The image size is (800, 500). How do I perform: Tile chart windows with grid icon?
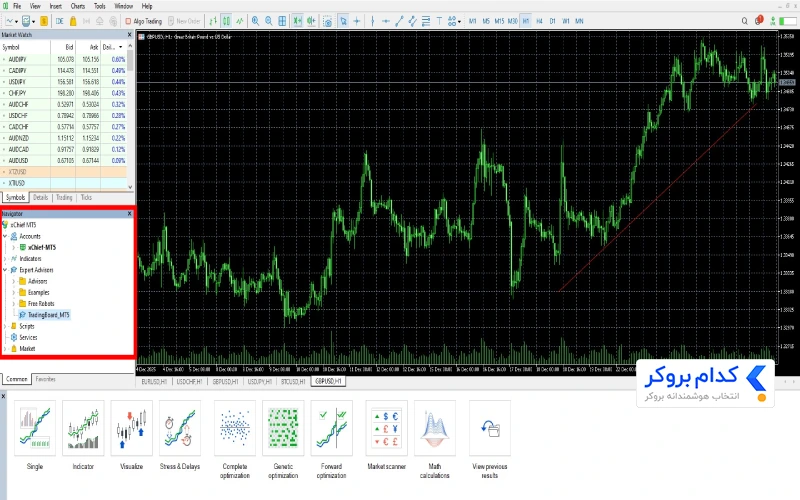pos(282,21)
